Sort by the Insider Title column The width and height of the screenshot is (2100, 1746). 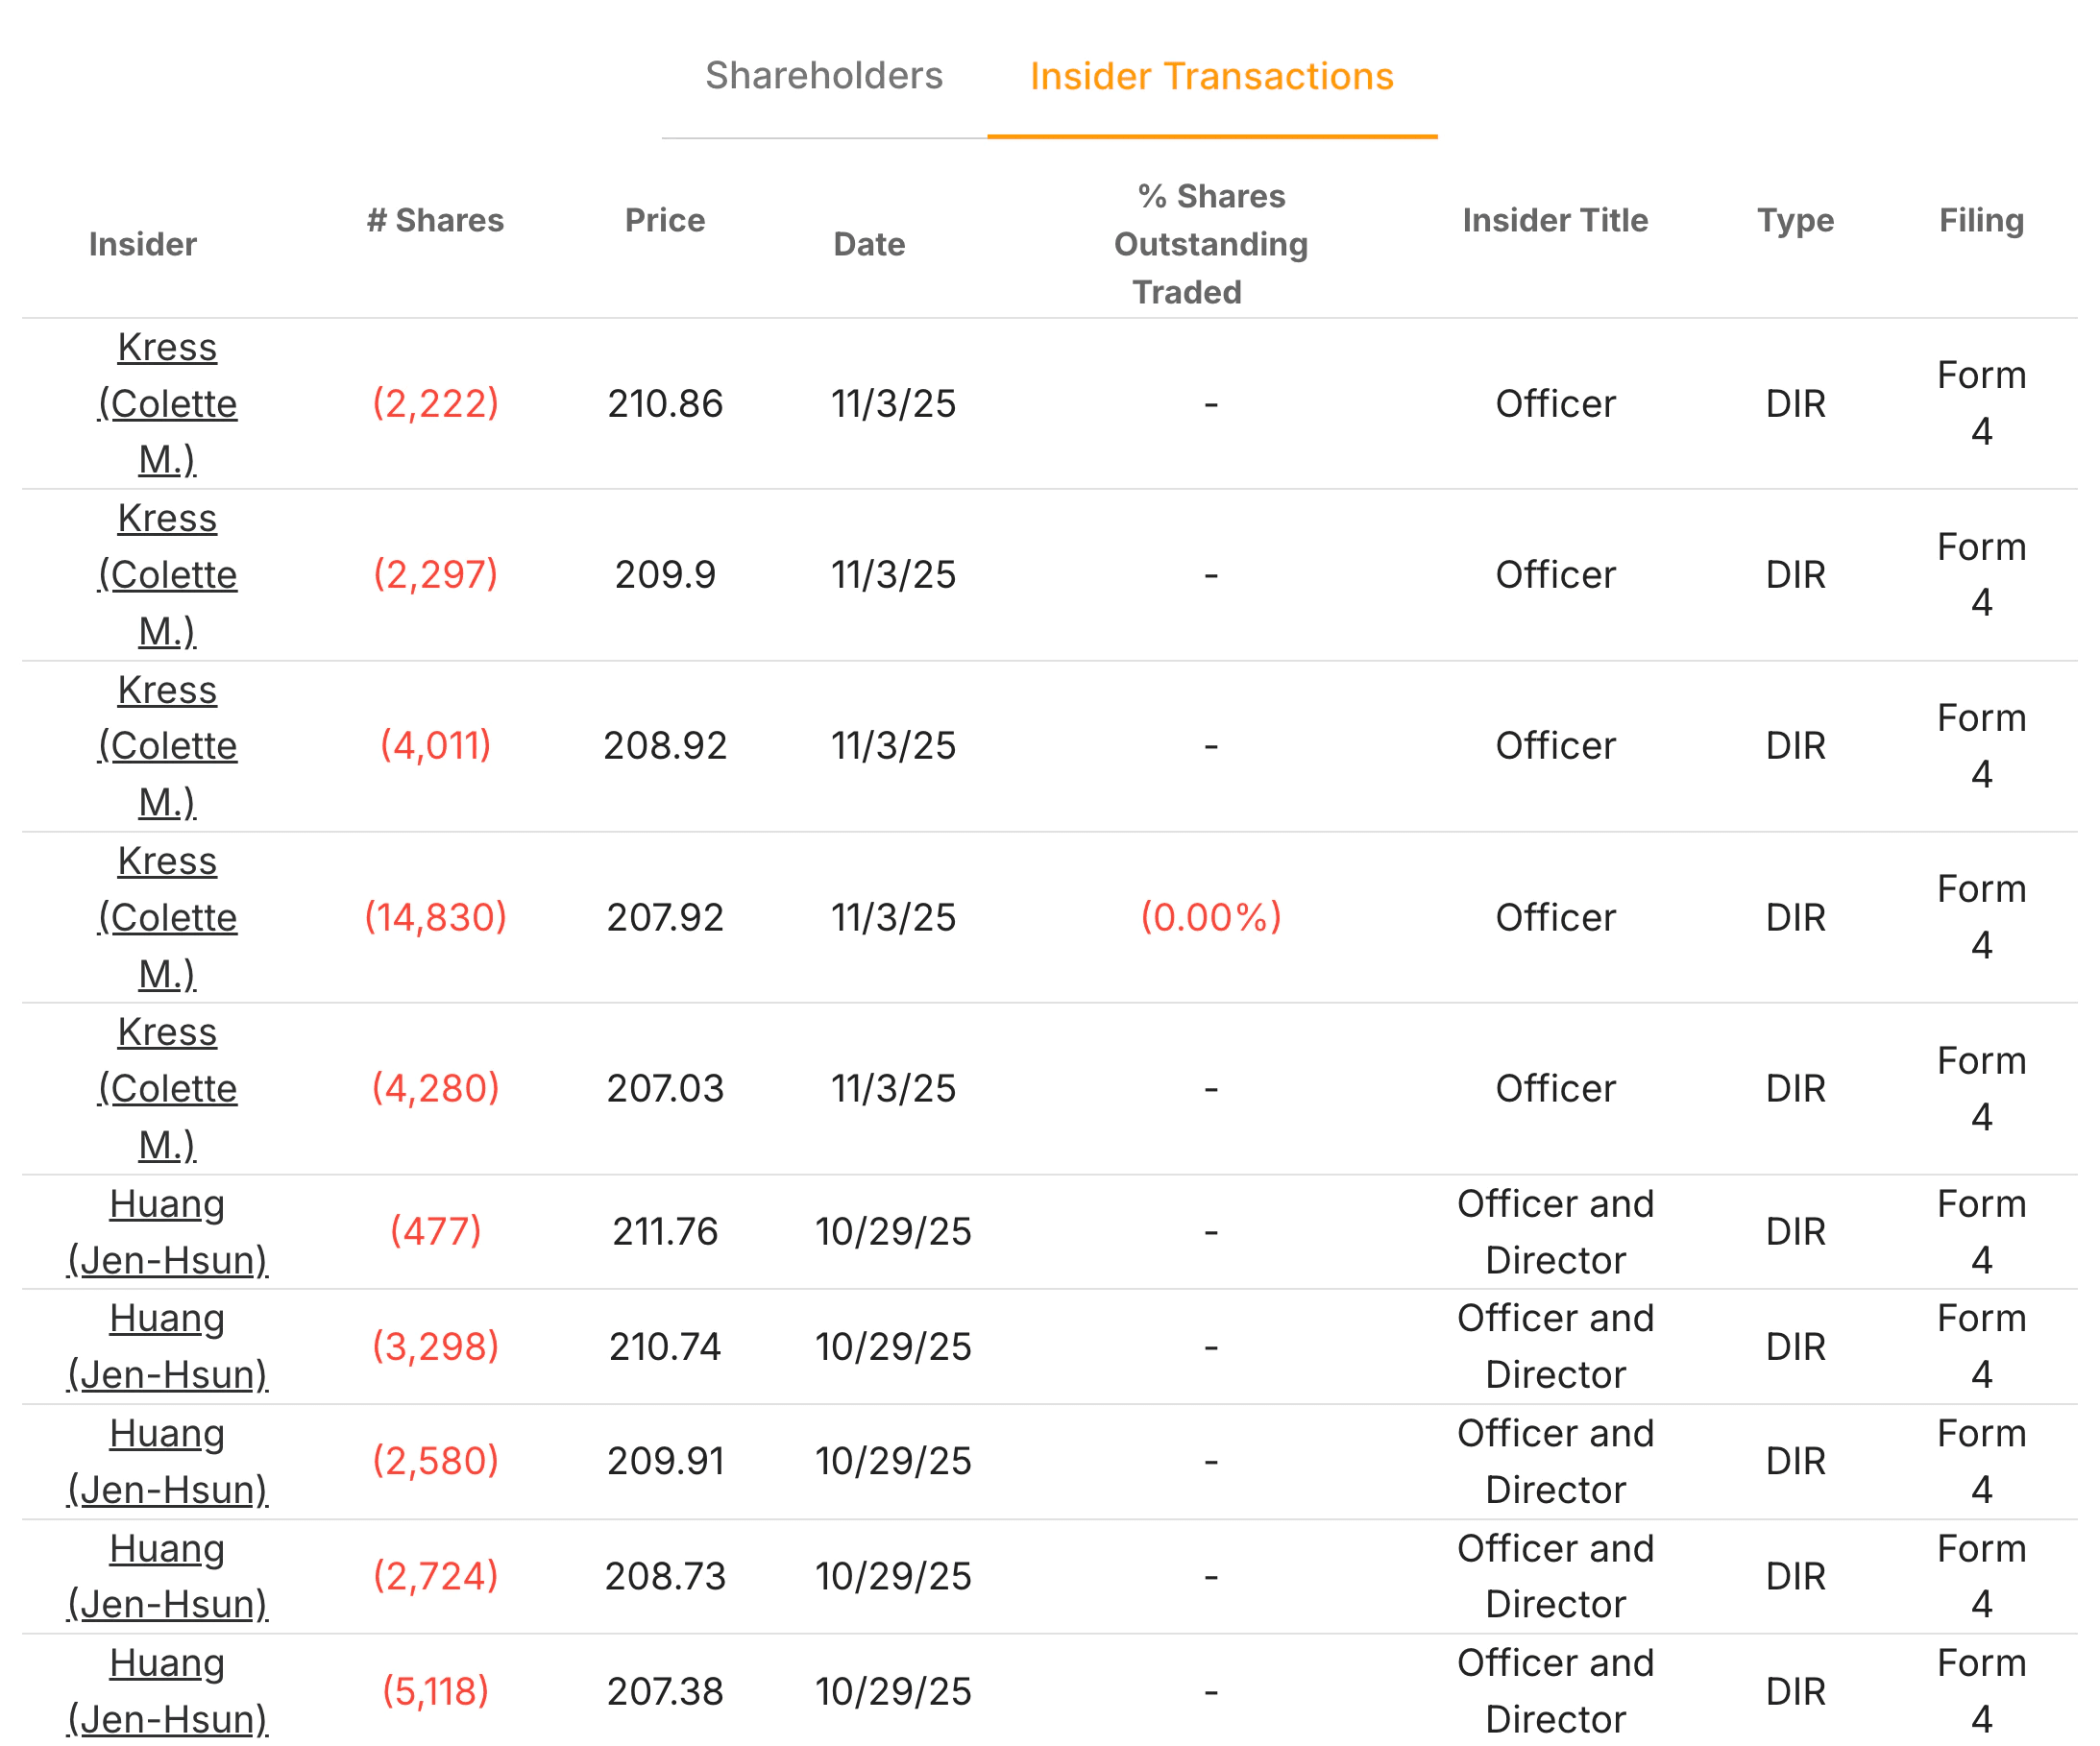1555,220
